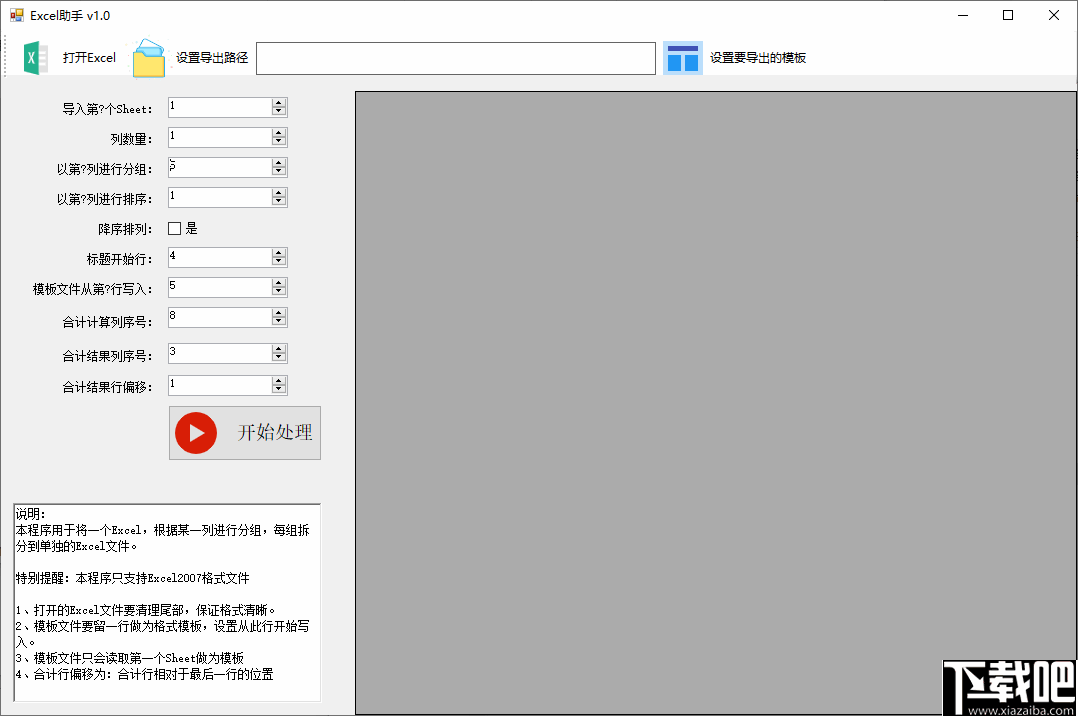Increment the 合计结果列序号 value
Screen dimensions: 1078x716
pyautogui.click(x=279, y=347)
